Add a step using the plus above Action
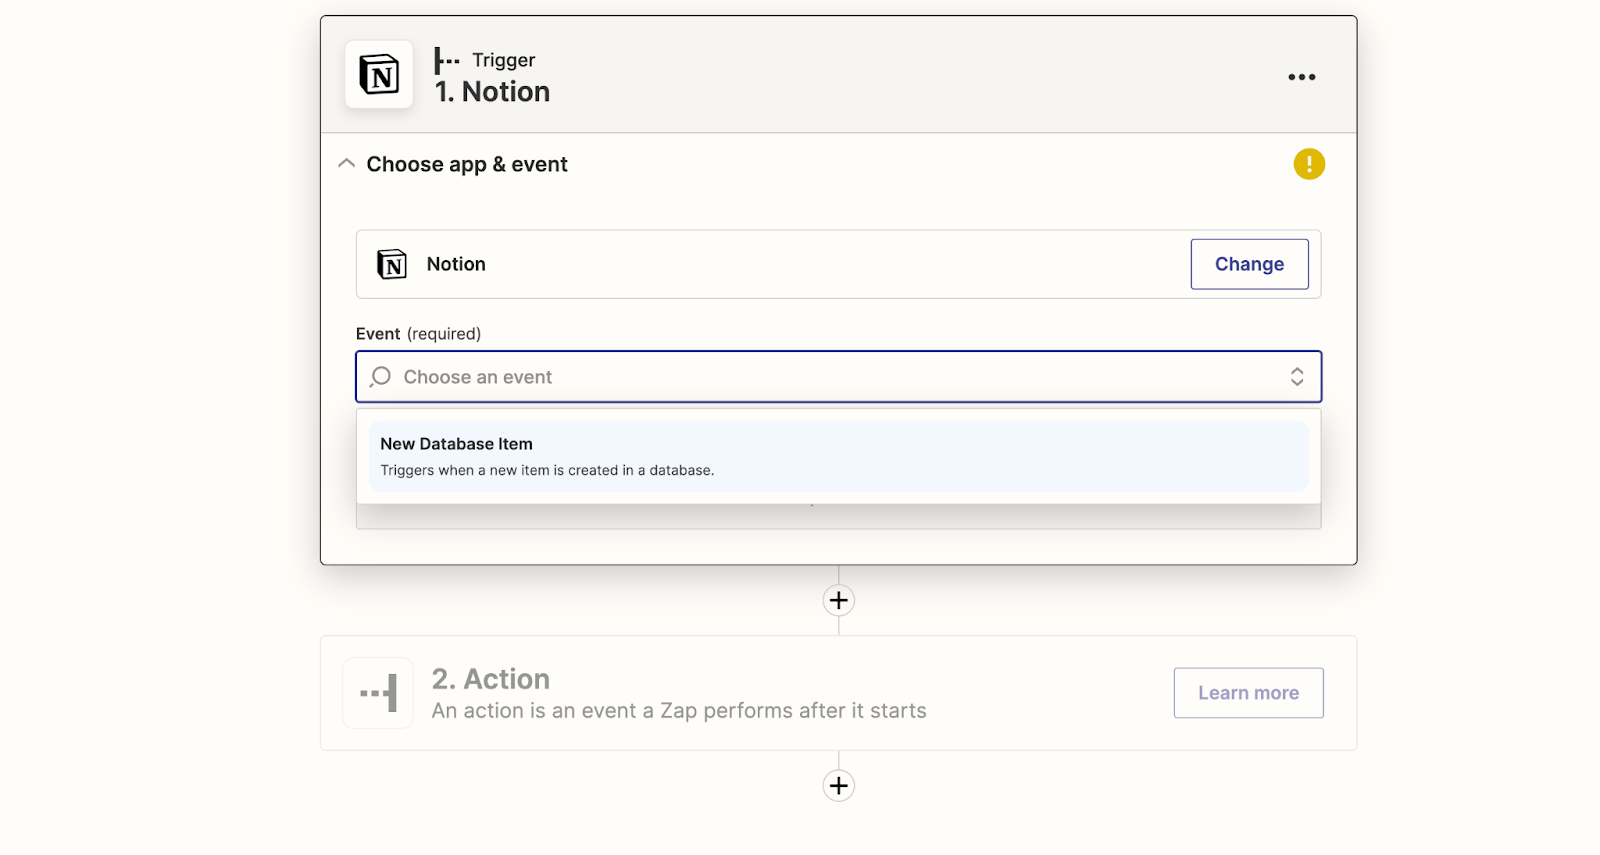This screenshot has width=1600, height=855. (x=838, y=600)
